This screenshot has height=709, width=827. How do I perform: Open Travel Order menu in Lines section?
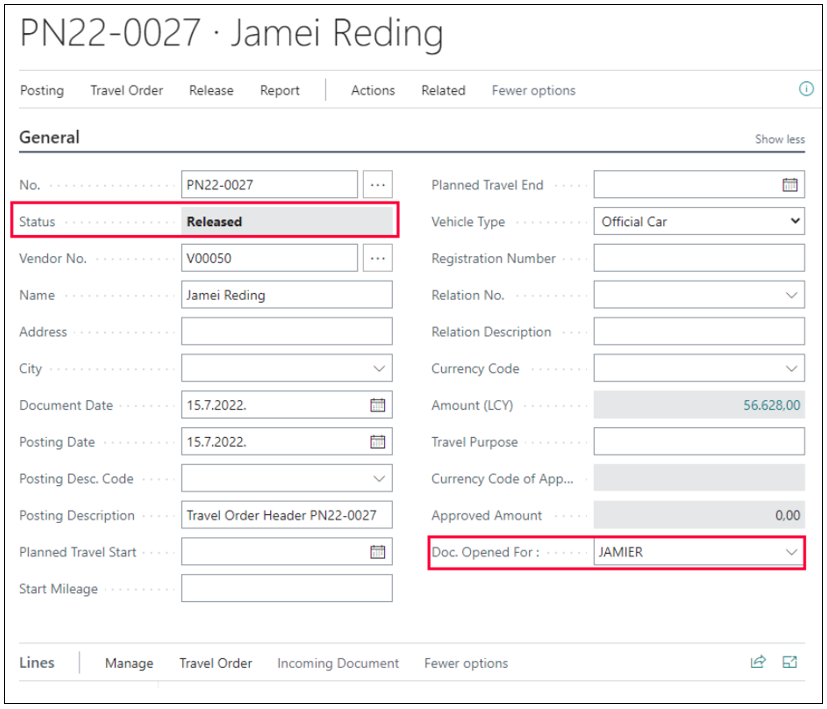[x=216, y=663]
